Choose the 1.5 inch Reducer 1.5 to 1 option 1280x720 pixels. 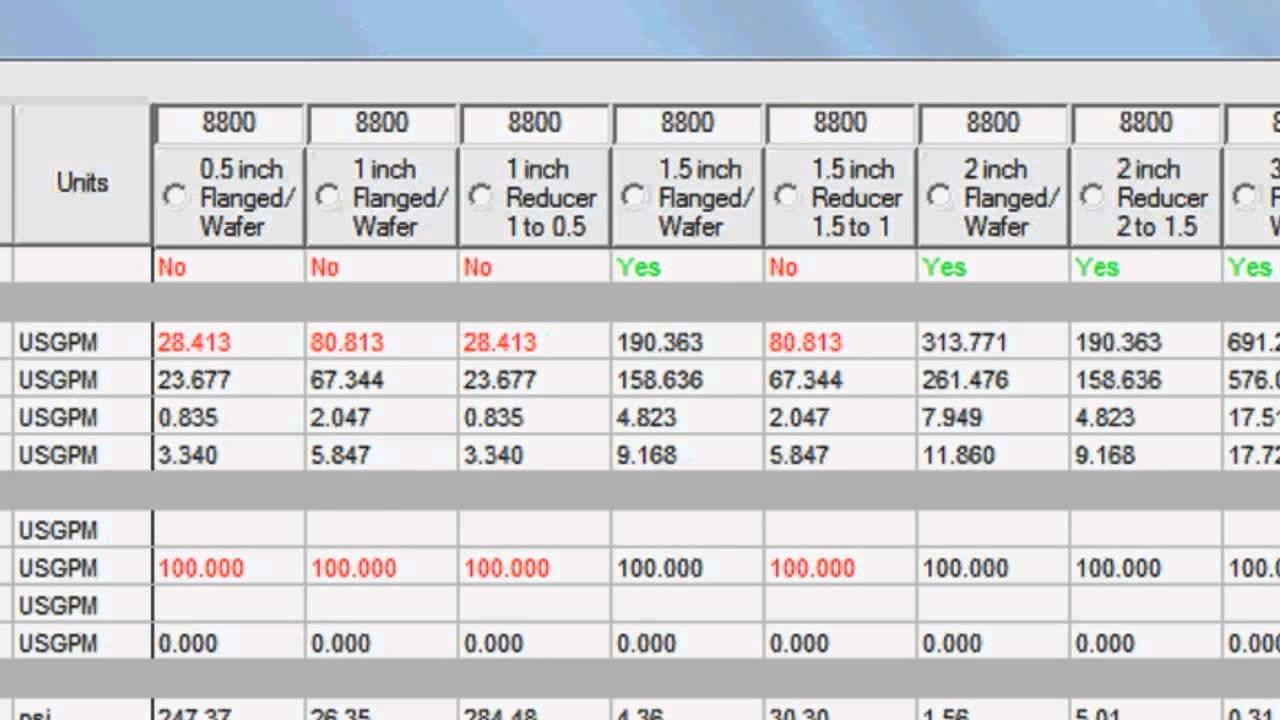tap(787, 197)
